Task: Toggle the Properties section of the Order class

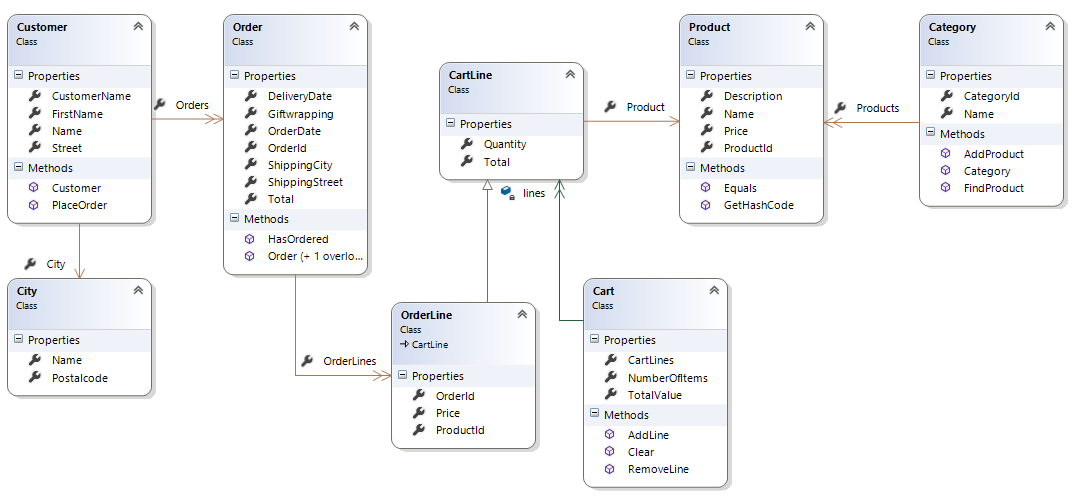Action: [235, 76]
